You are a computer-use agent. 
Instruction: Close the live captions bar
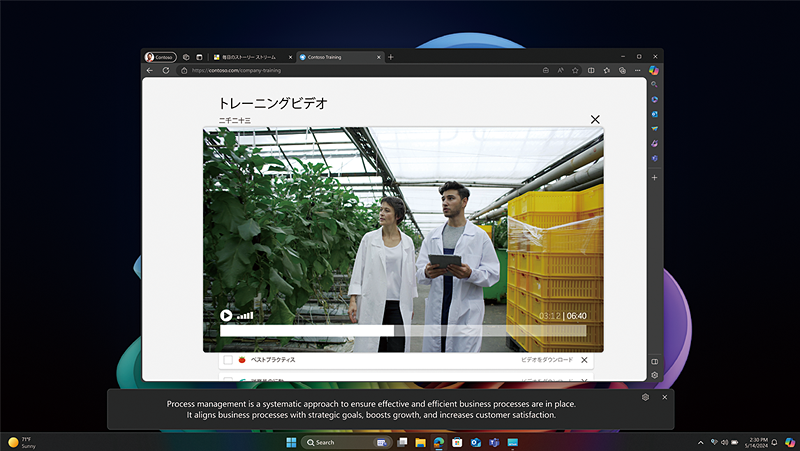click(x=664, y=397)
